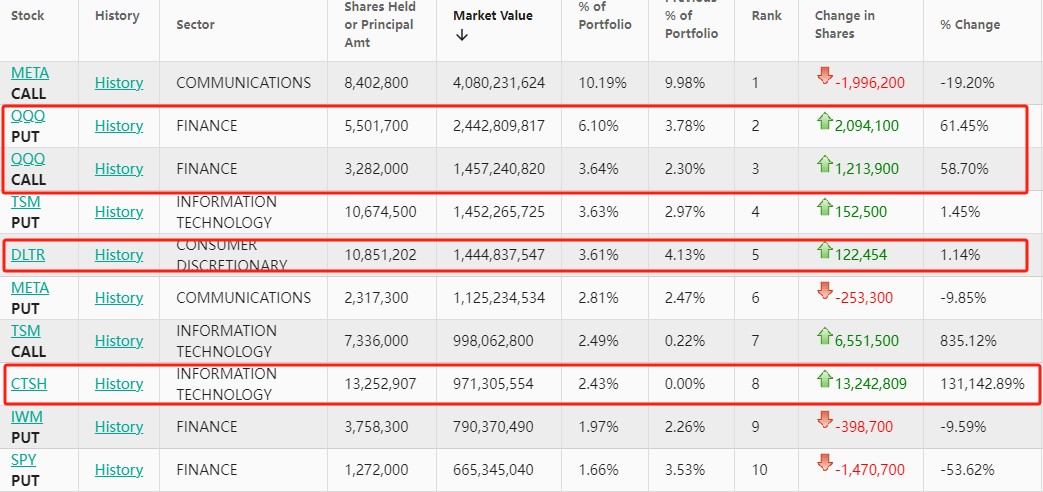Open the CTSH stock link
The width and height of the screenshot is (1043, 492).
point(29,384)
